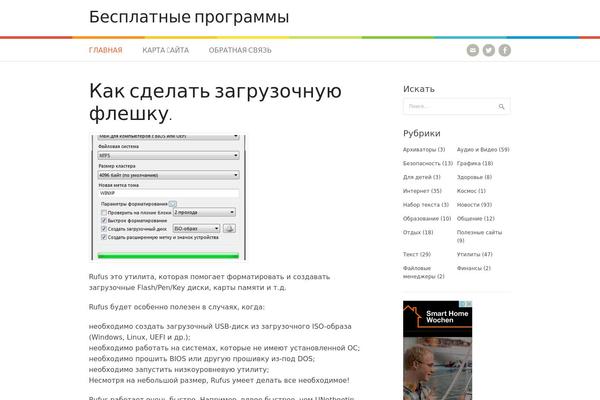Open category Образование (10)
Screen dimensions: 600x400
coord(427,219)
